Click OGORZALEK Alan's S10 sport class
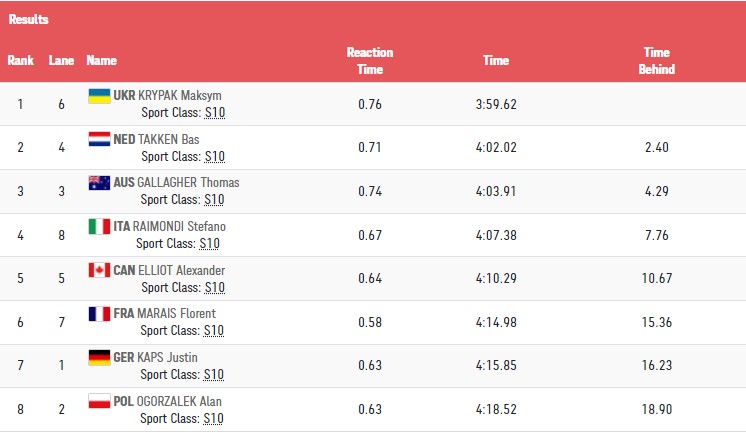This screenshot has width=746, height=432. click(x=214, y=418)
